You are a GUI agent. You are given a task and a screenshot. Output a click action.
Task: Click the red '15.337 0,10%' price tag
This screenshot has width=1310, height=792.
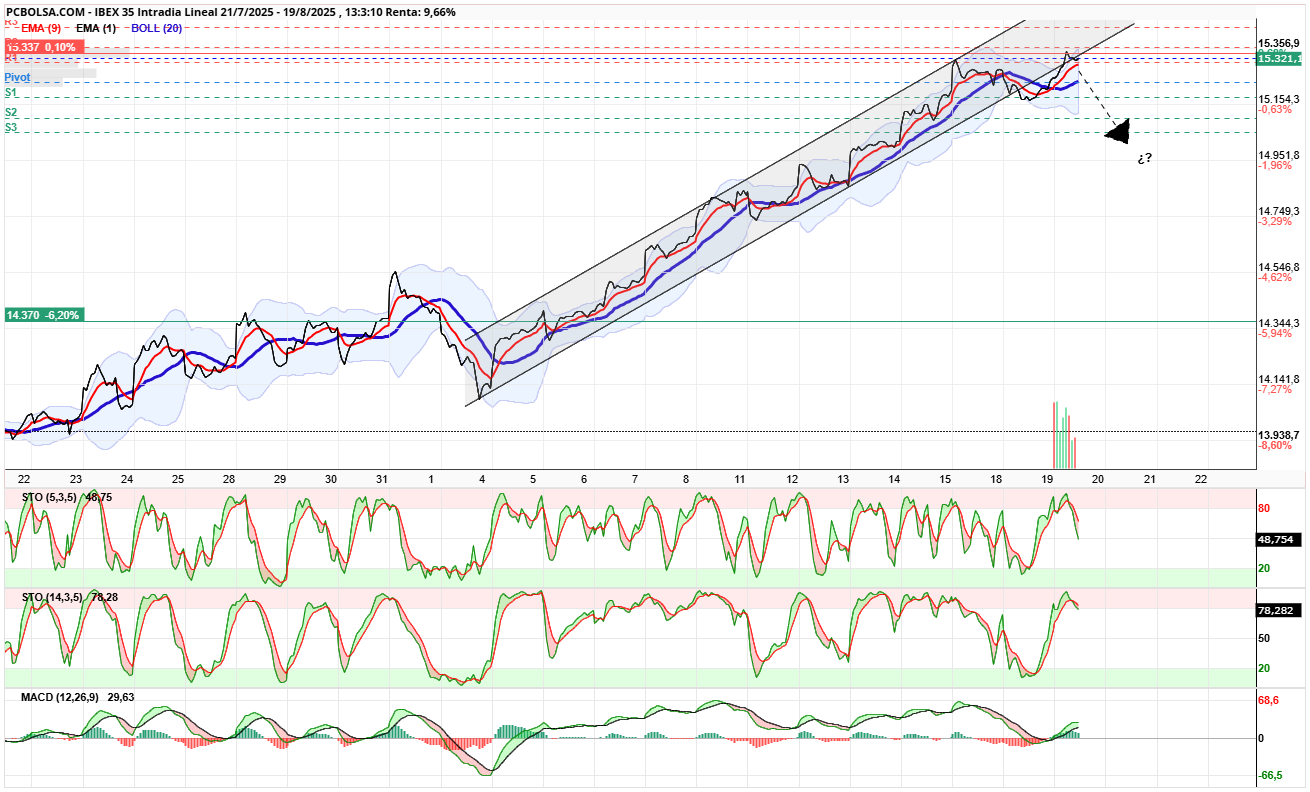point(42,47)
